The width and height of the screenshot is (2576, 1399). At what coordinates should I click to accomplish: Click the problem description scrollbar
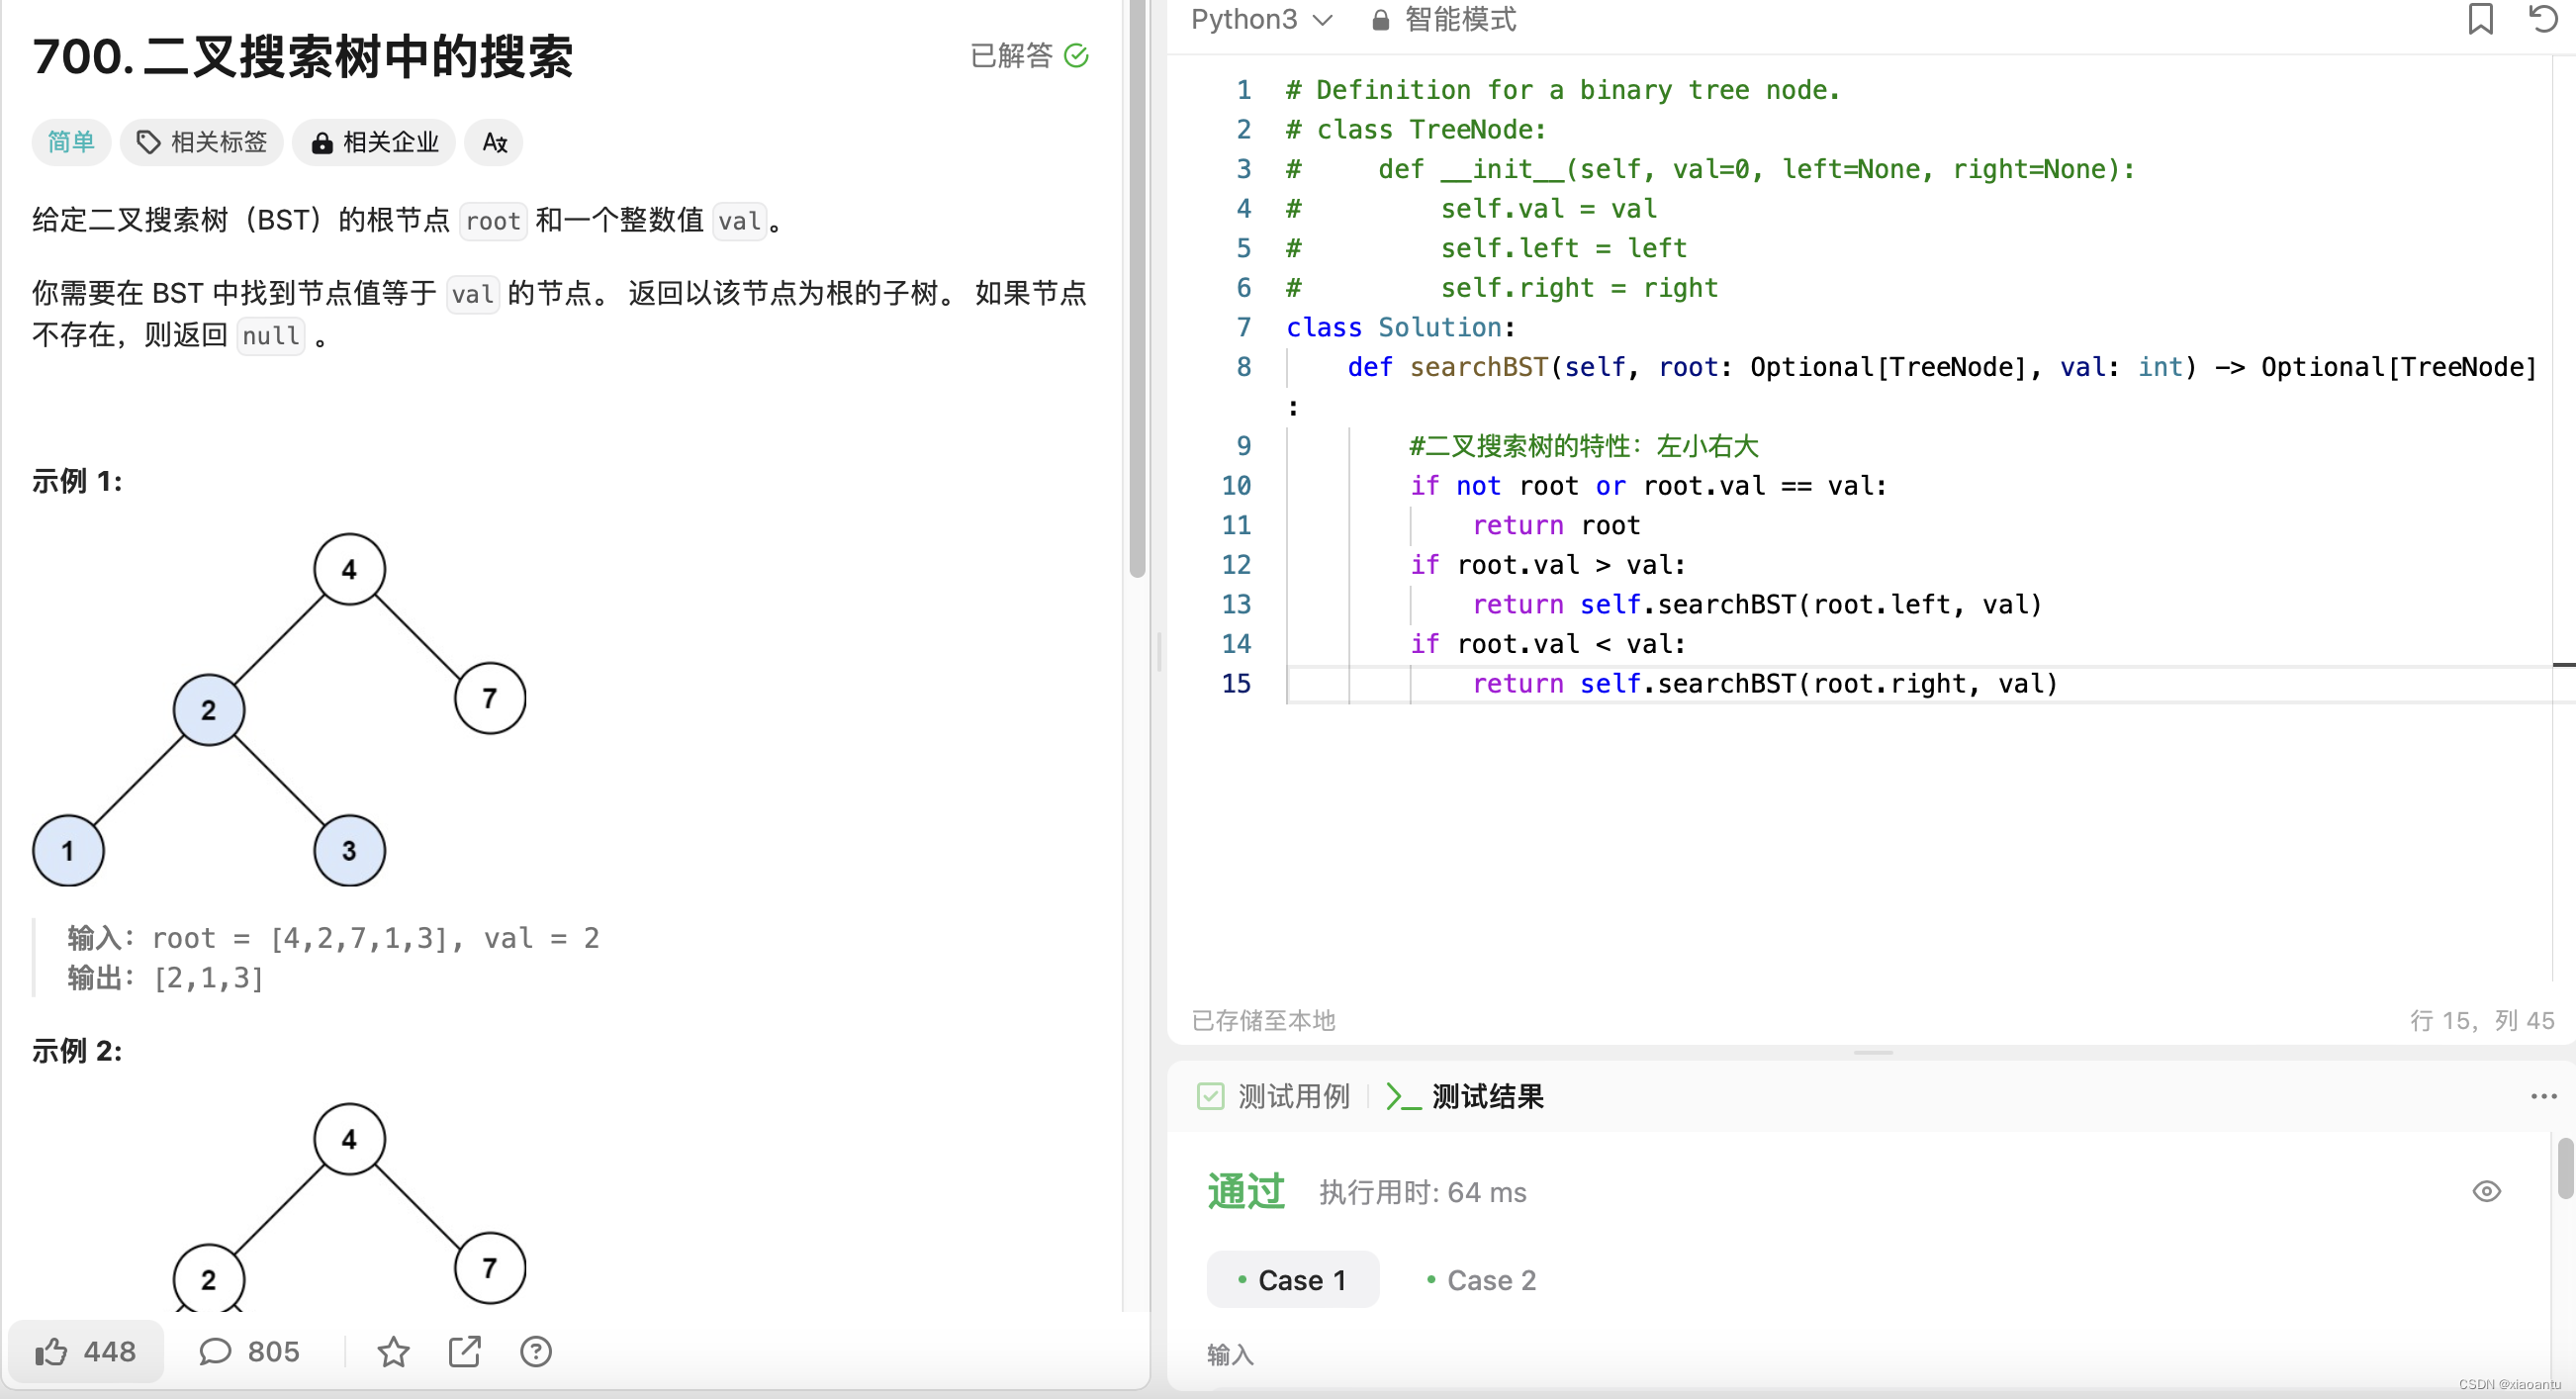(x=1137, y=289)
